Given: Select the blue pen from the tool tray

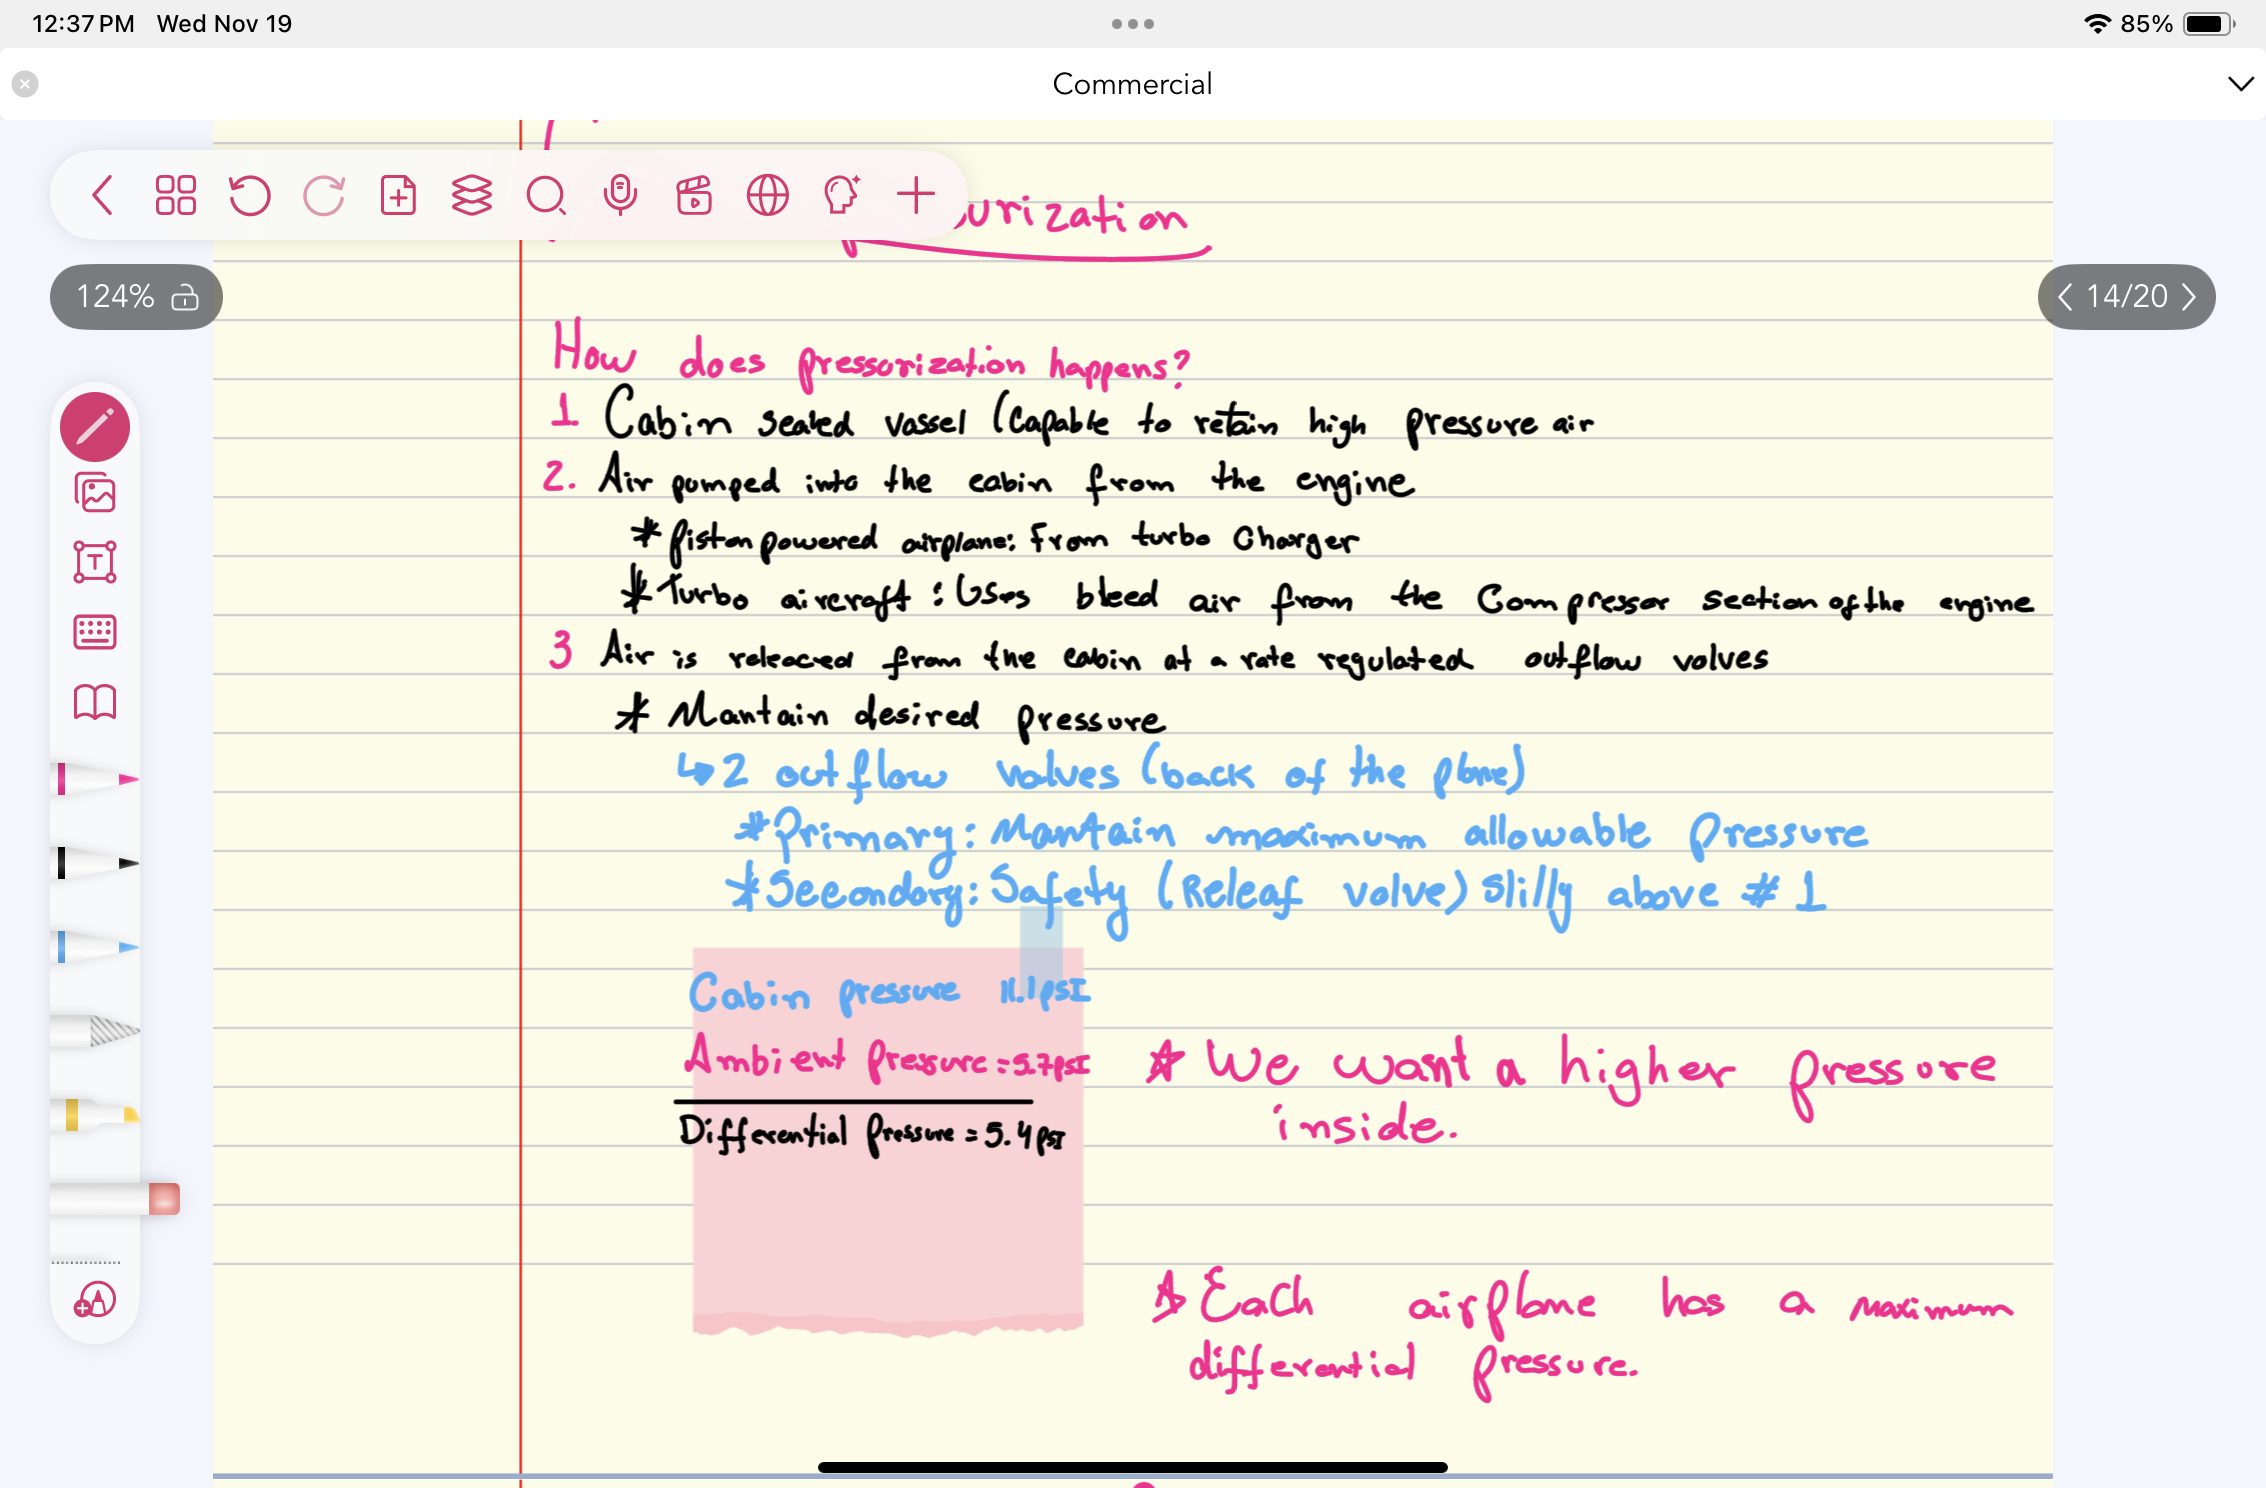Looking at the screenshot, I should click(95, 945).
